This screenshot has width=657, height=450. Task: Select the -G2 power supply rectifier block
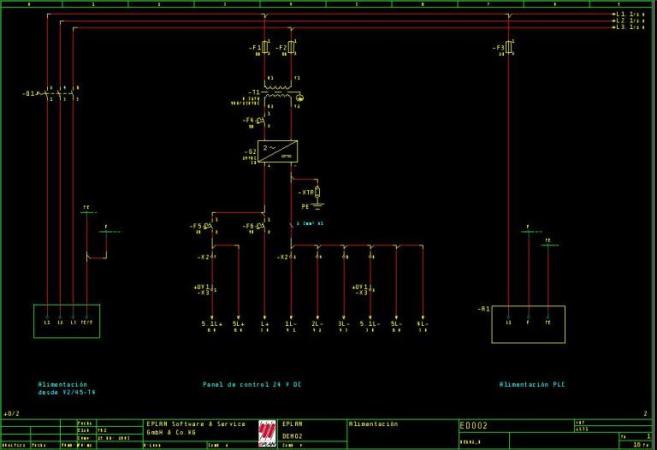point(277,151)
